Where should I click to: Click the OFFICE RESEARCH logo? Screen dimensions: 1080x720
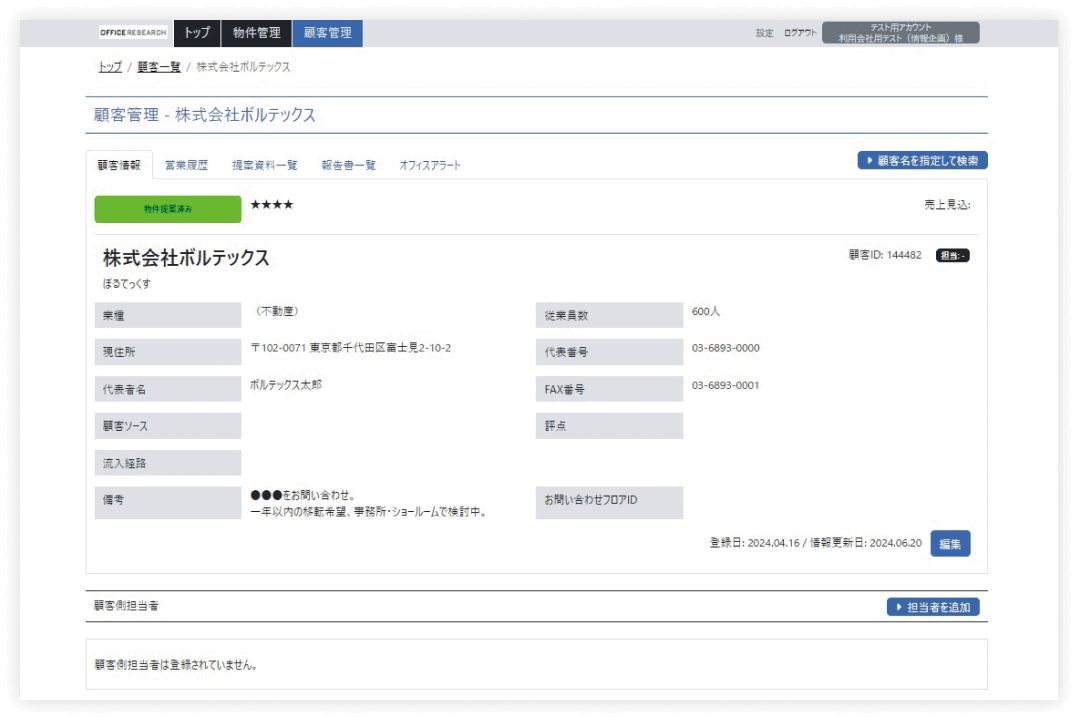133,32
